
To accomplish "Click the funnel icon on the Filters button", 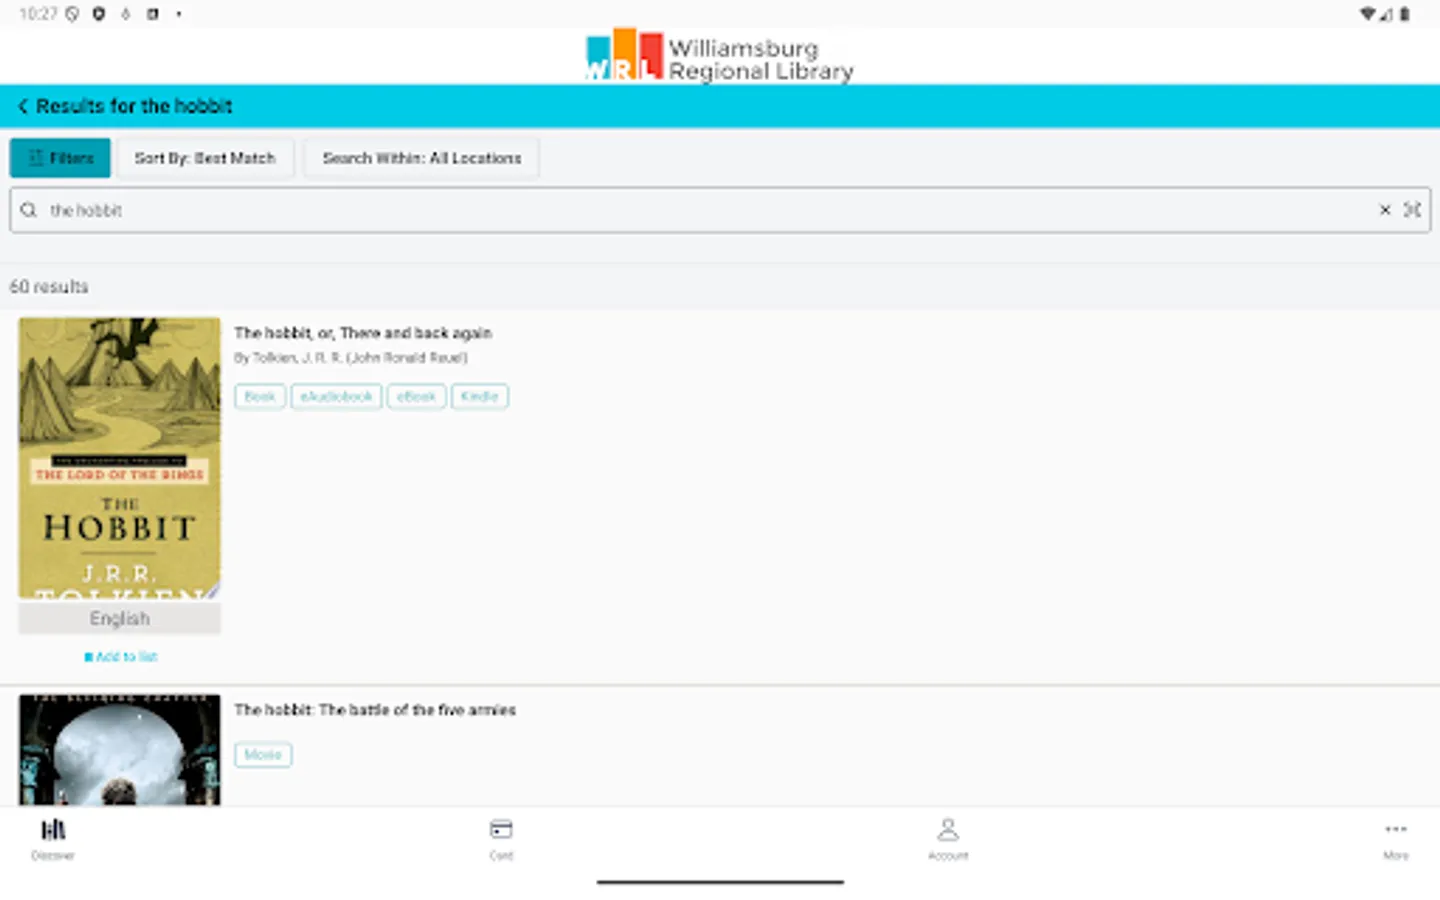I will pos(34,157).
